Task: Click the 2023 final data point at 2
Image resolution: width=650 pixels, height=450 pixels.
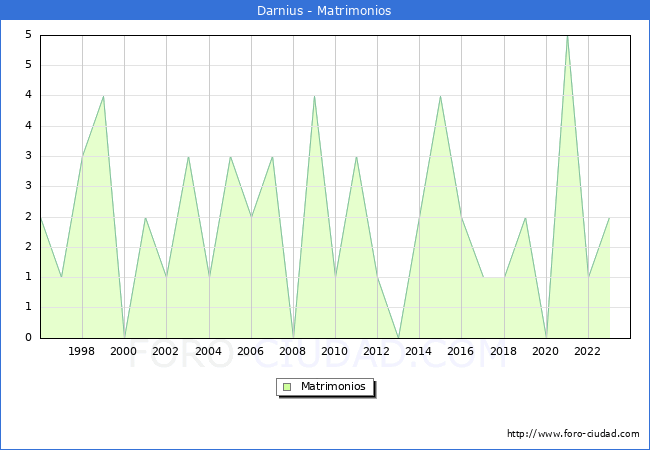Action: [609, 217]
